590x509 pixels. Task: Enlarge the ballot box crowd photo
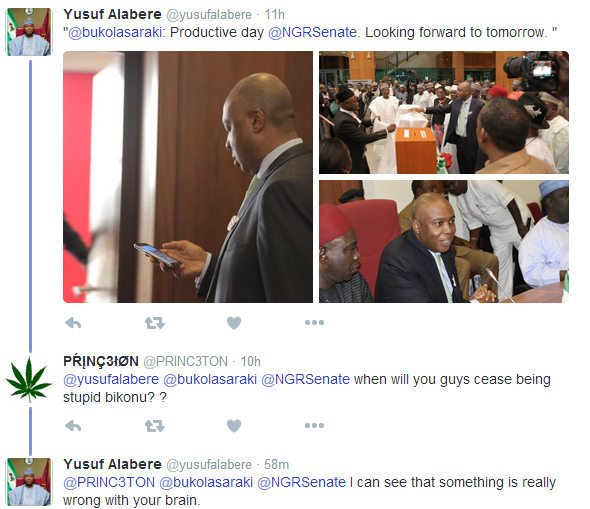pos(444,112)
